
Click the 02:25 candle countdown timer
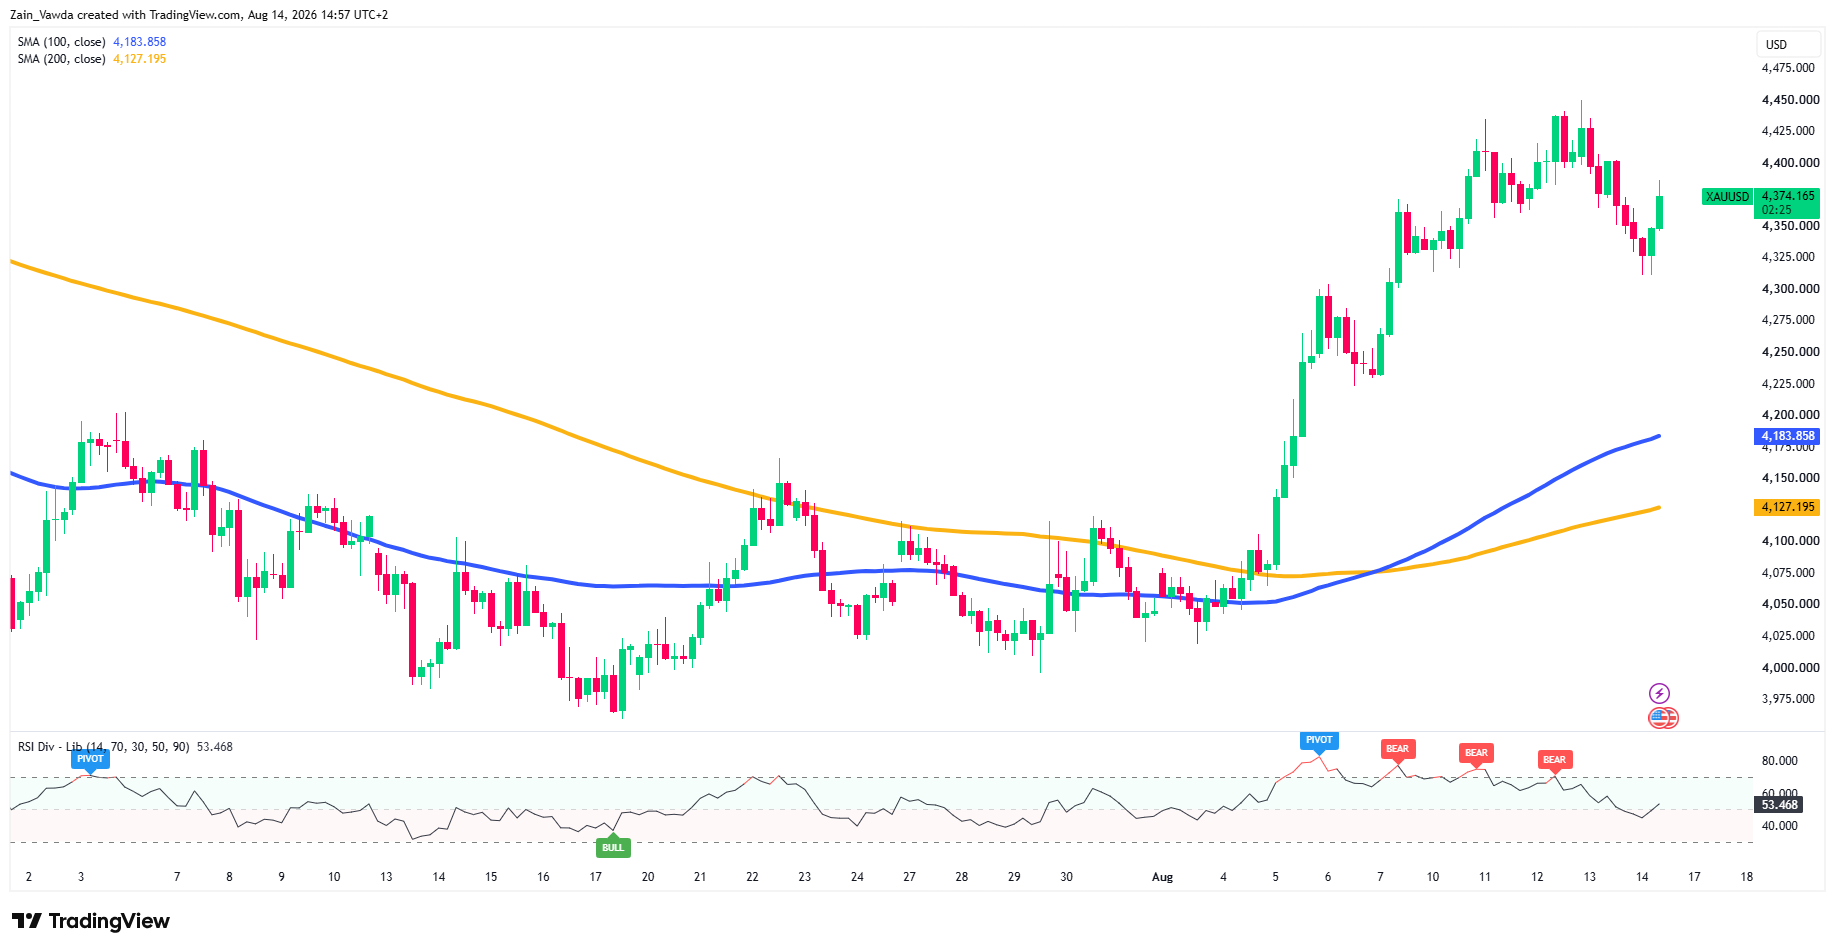pyautogui.click(x=1776, y=210)
